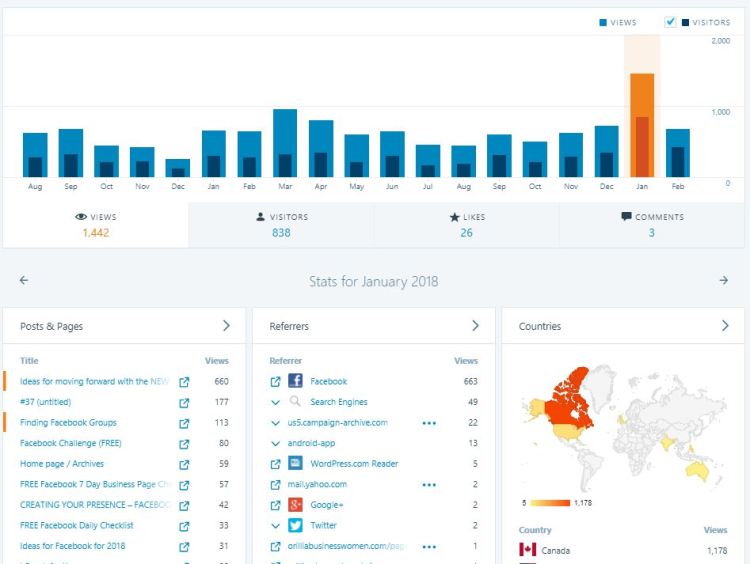Select the Comments stats tab
This screenshot has width=750, height=564.
pos(651,225)
